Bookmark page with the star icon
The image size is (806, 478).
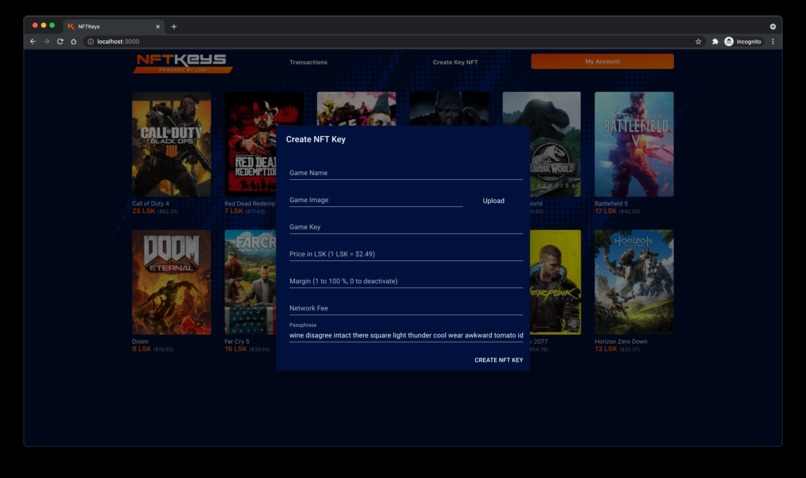[x=698, y=42]
